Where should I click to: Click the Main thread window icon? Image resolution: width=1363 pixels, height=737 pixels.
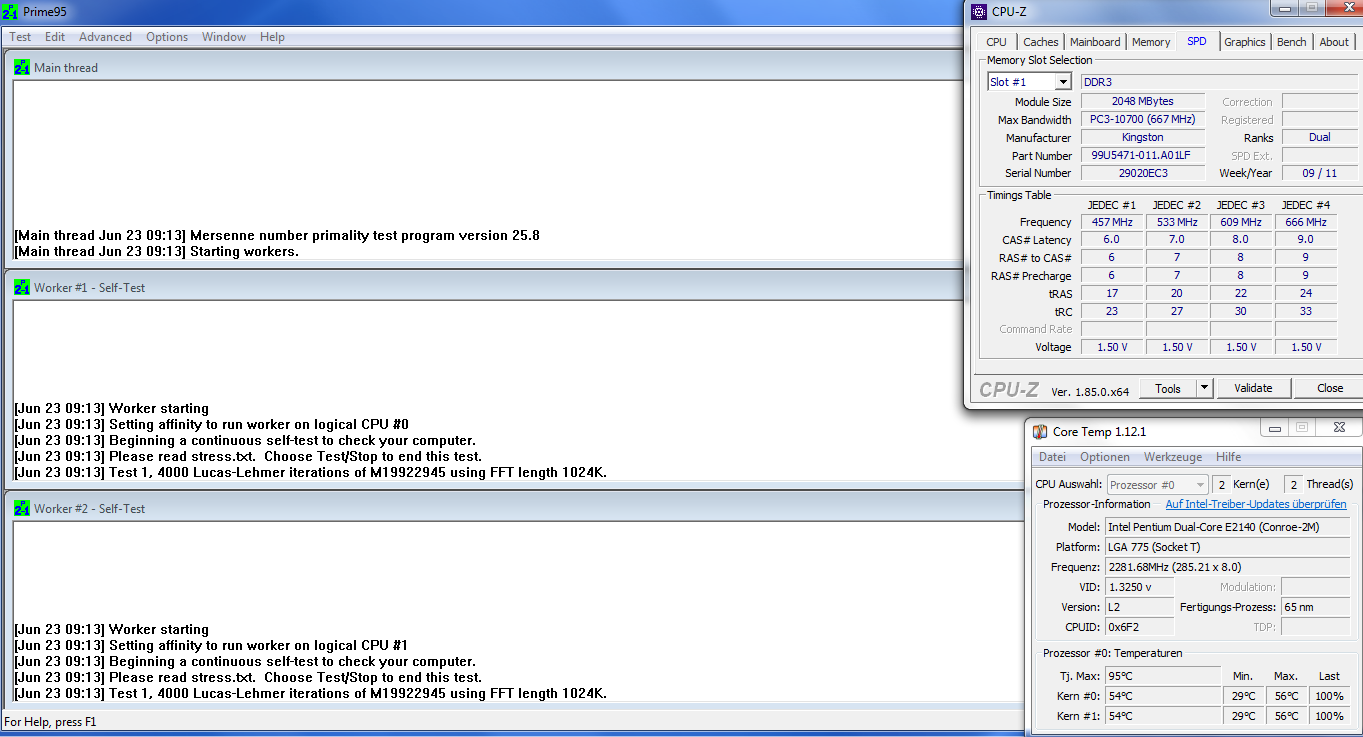coord(22,67)
